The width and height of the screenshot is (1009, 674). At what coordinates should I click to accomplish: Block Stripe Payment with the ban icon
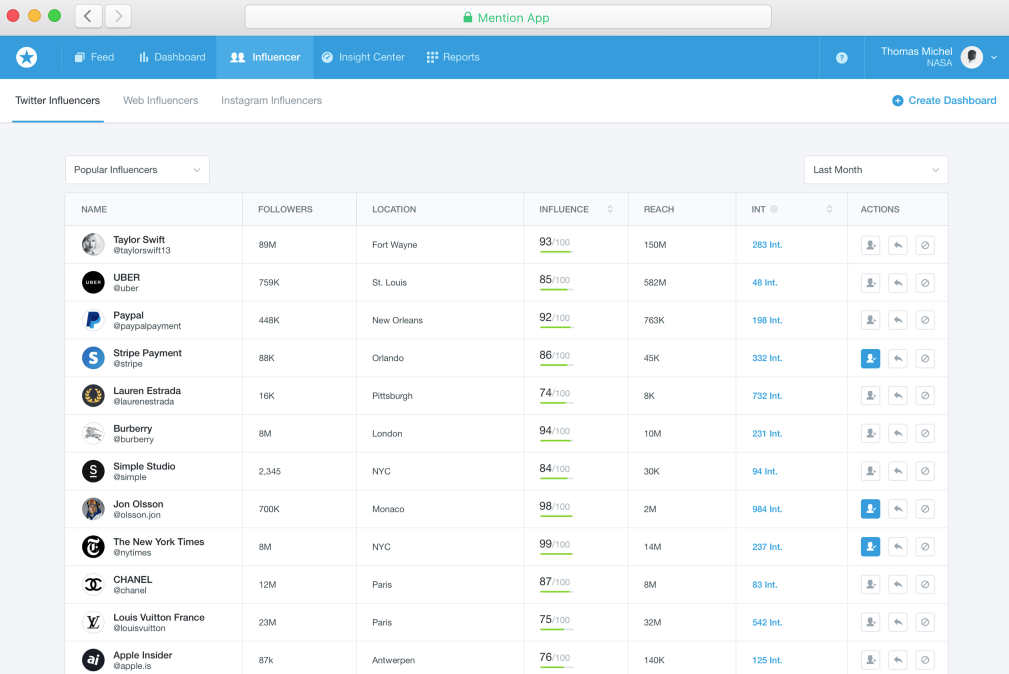[925, 359]
